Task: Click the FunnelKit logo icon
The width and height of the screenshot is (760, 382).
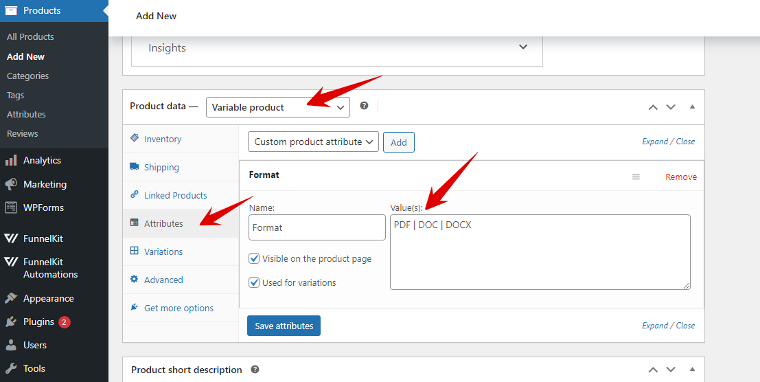Action: [x=11, y=239]
